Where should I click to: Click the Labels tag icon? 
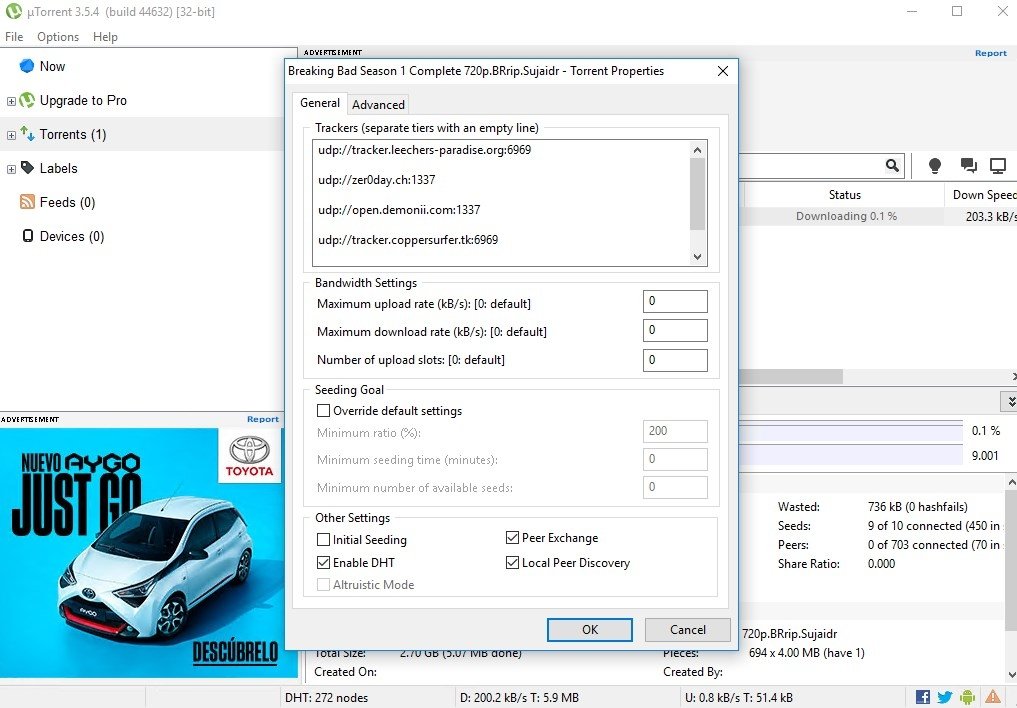coord(27,168)
